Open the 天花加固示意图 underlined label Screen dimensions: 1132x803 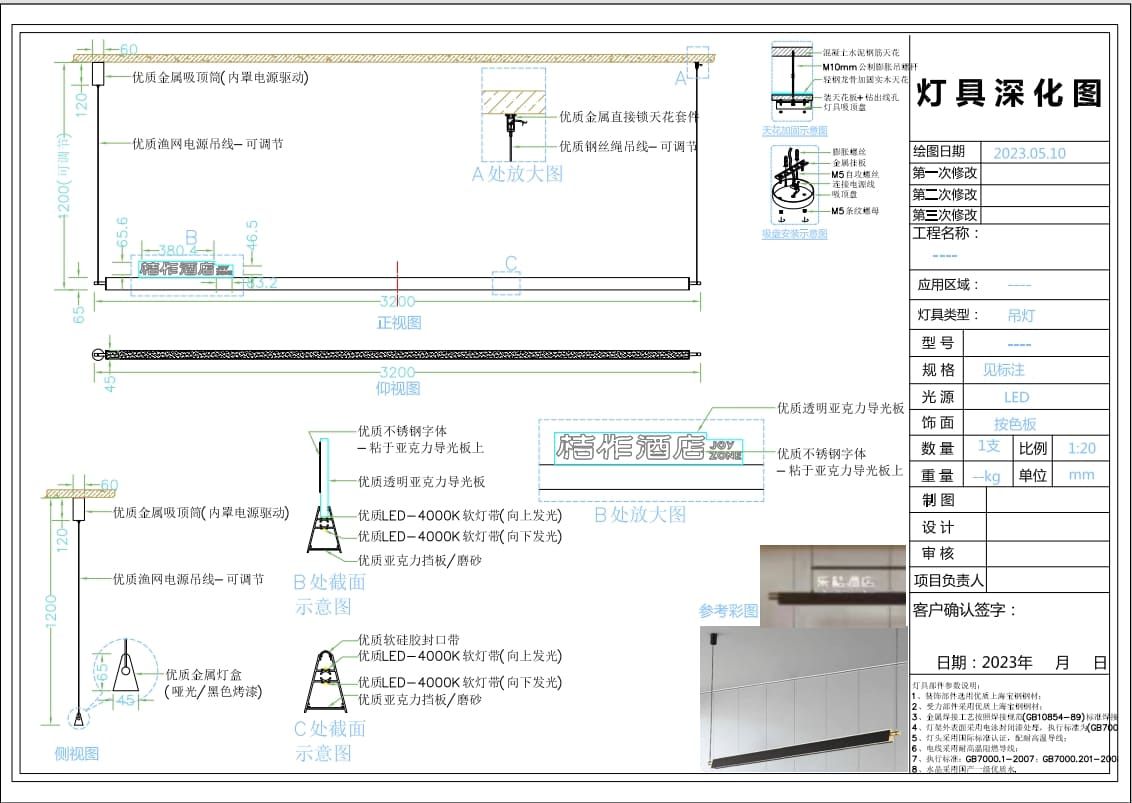coord(794,131)
